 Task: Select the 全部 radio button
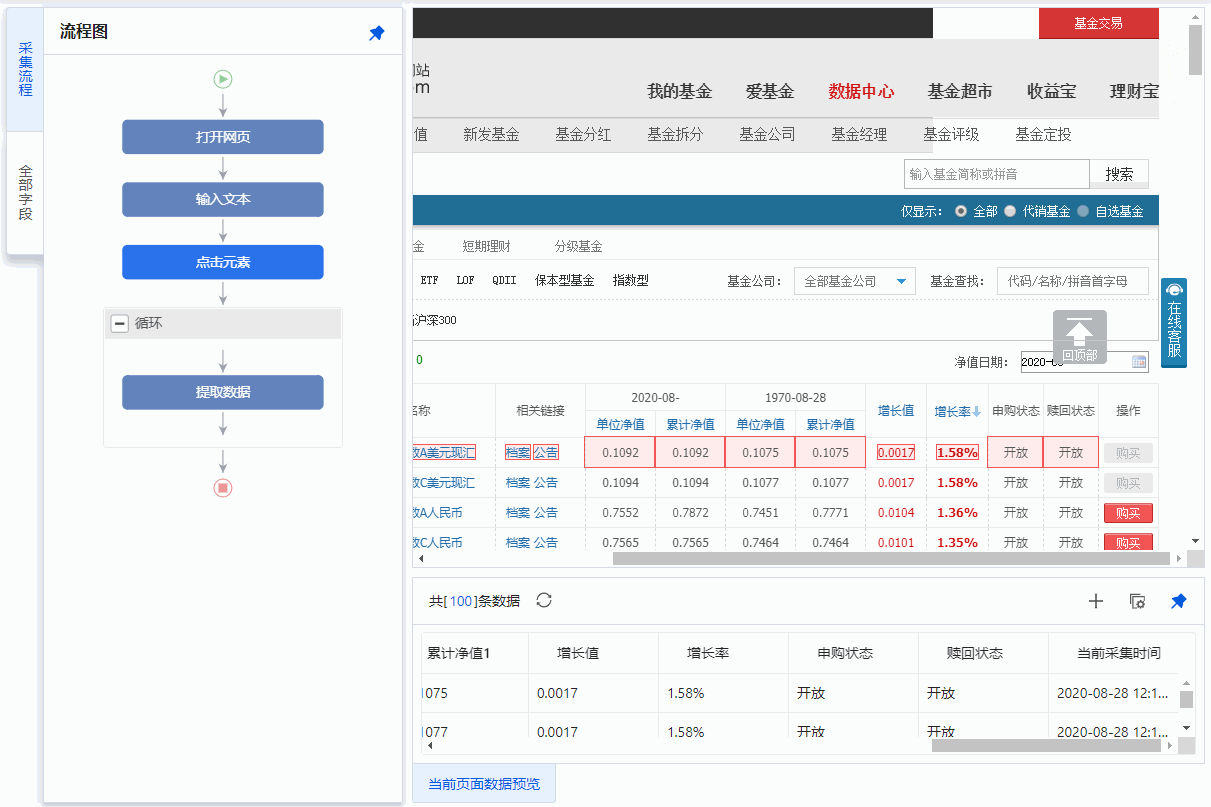pyautogui.click(x=961, y=211)
